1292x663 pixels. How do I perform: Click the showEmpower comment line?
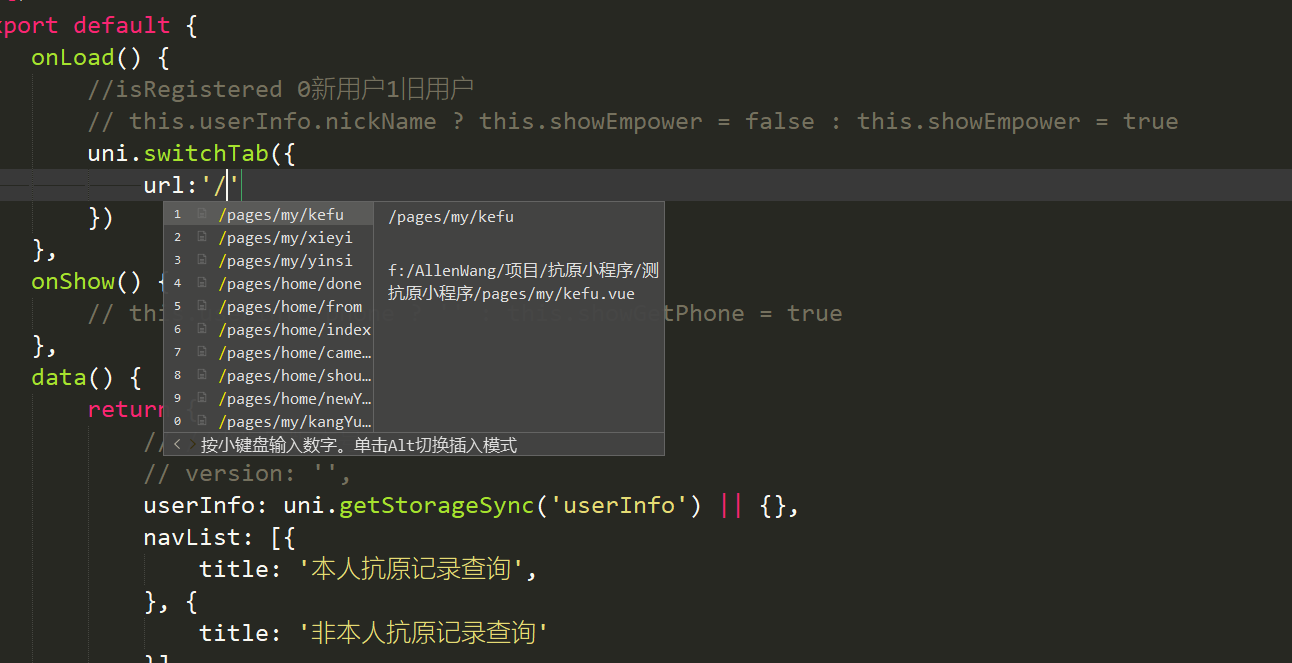coord(633,121)
